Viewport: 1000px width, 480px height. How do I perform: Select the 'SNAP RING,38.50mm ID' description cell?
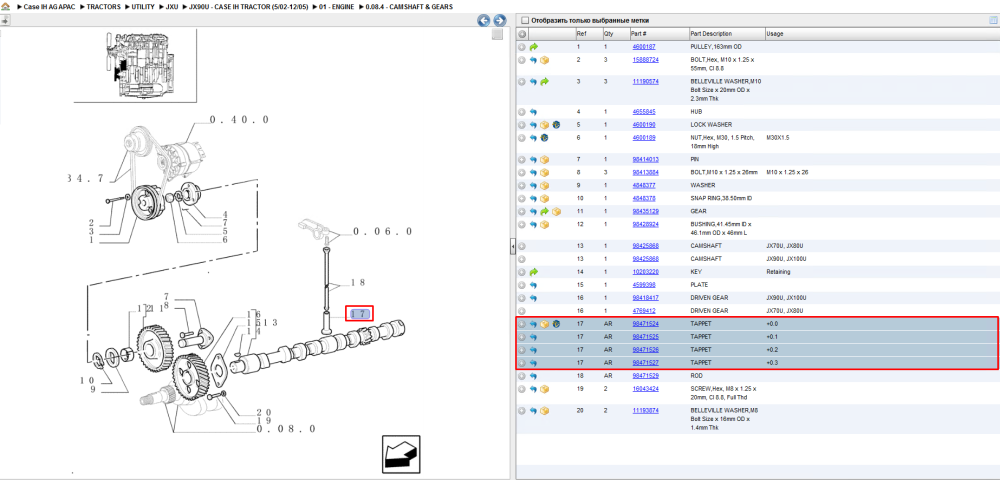(720, 198)
